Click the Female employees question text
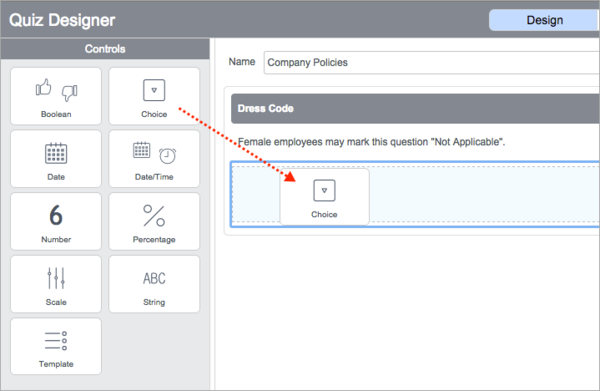Screen dimensions: 600x391 tap(371, 142)
